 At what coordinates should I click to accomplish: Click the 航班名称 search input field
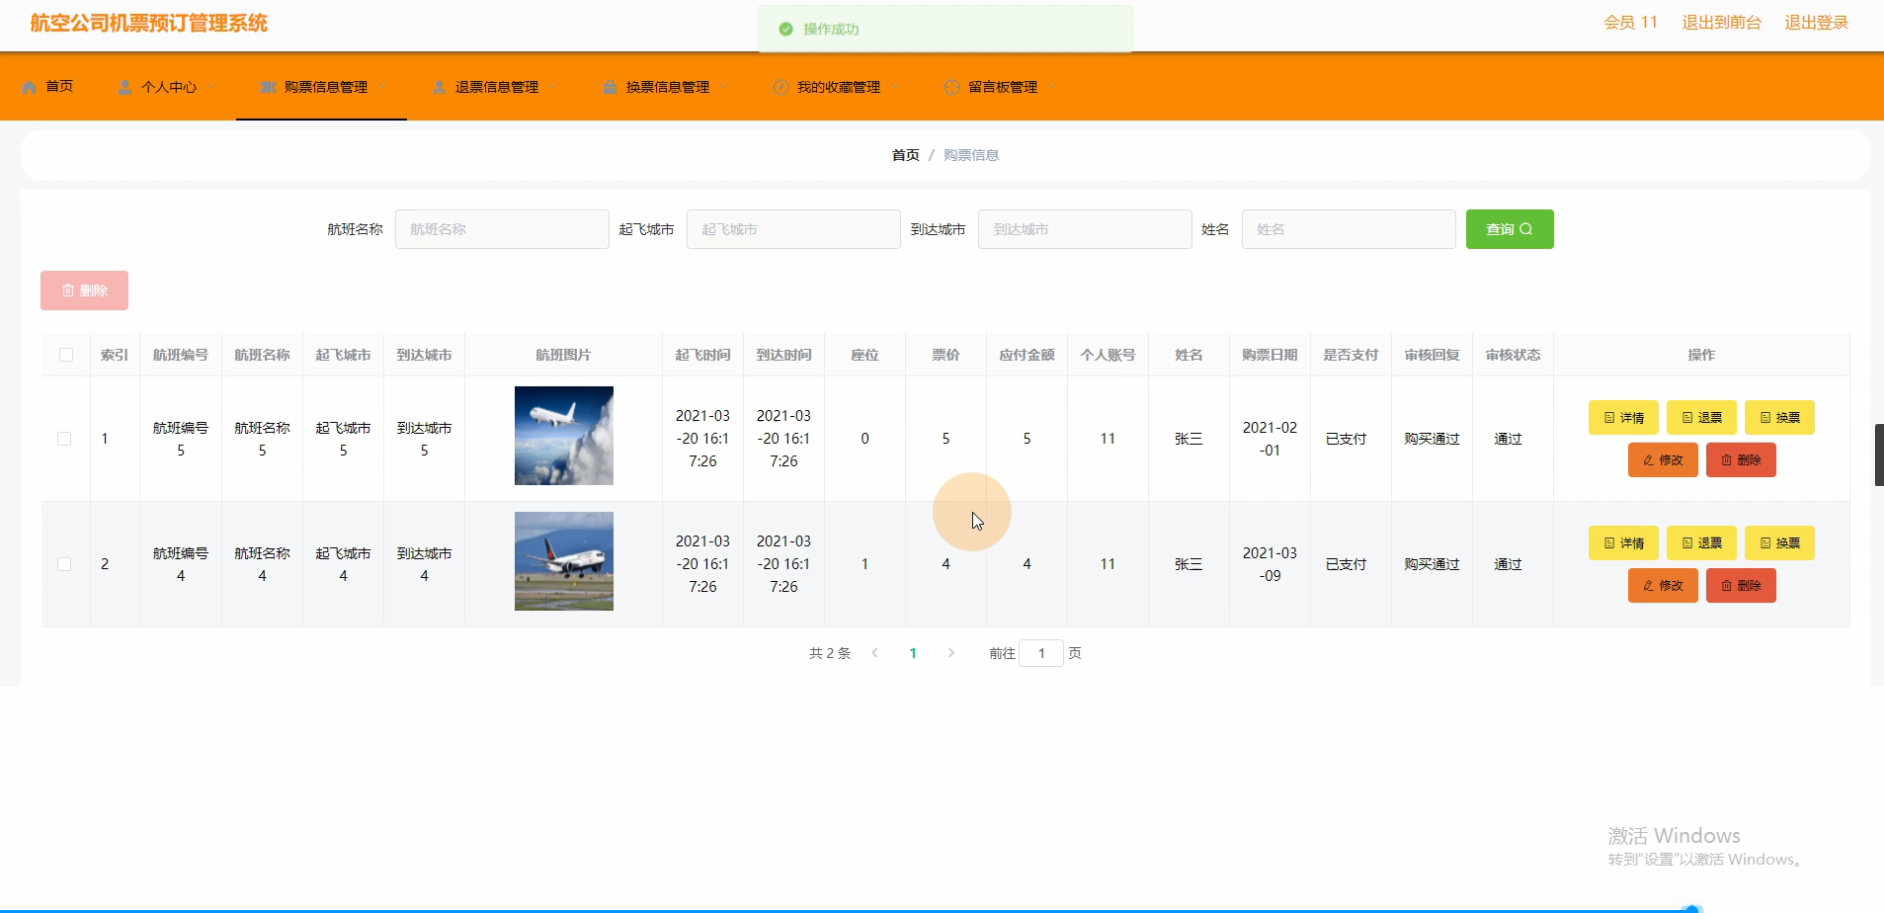[x=502, y=229]
